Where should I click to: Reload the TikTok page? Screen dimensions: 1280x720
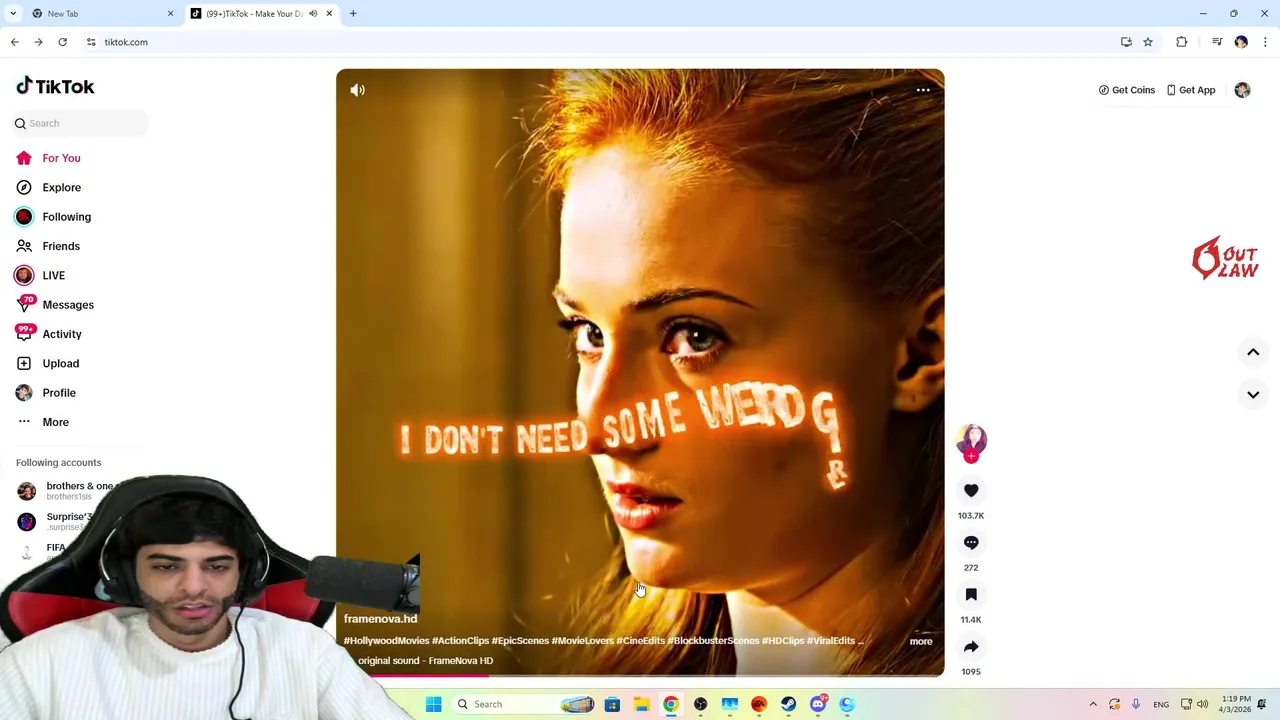(x=62, y=42)
